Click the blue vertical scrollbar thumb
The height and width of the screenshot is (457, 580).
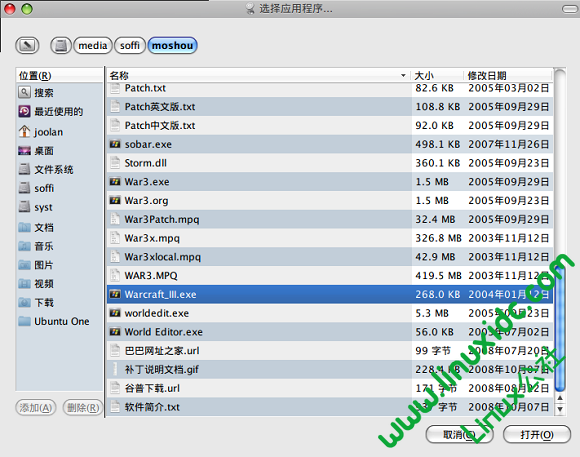(x=560, y=329)
